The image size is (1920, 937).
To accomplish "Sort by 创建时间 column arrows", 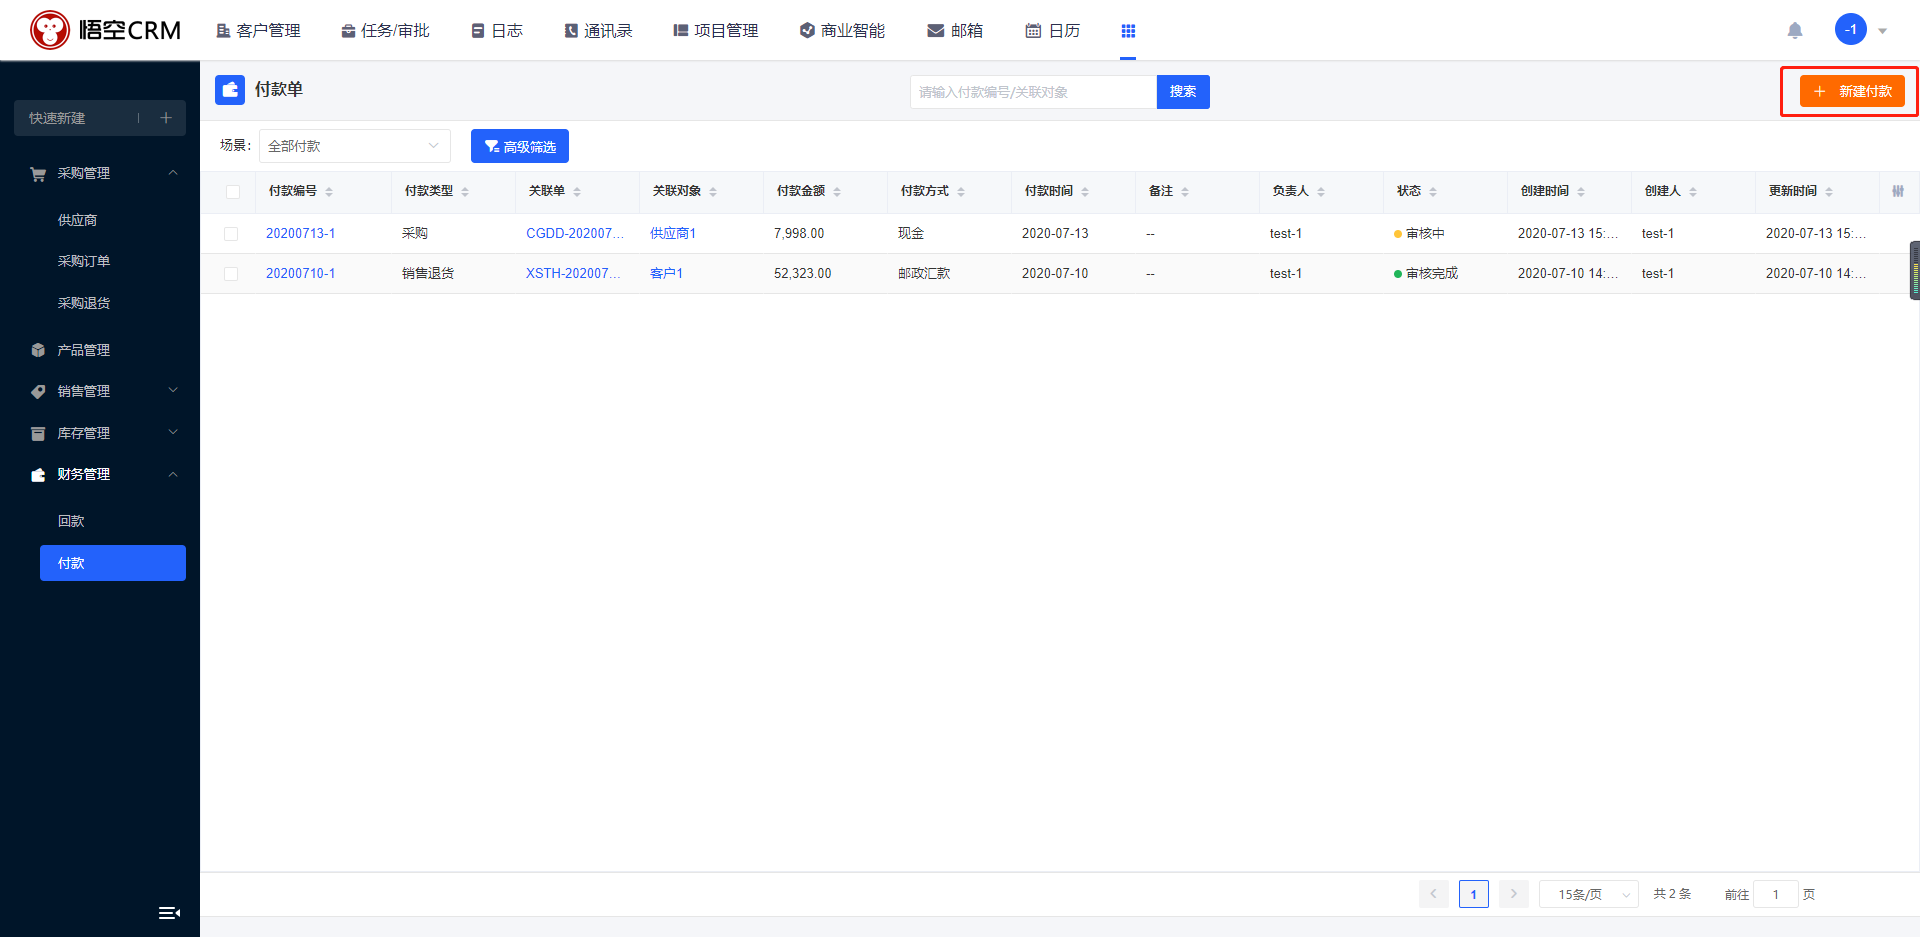I will tap(1581, 192).
